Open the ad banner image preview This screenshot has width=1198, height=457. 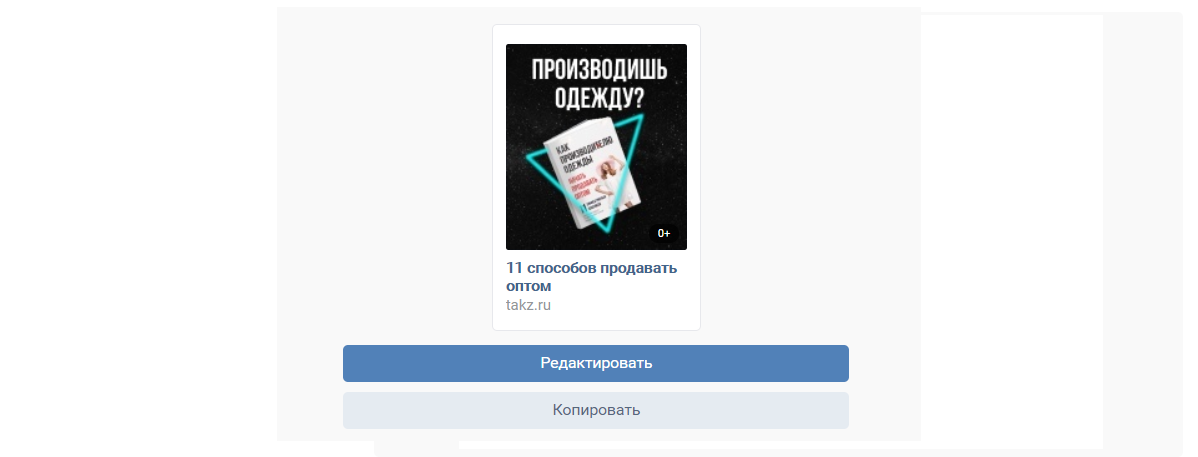click(596, 147)
